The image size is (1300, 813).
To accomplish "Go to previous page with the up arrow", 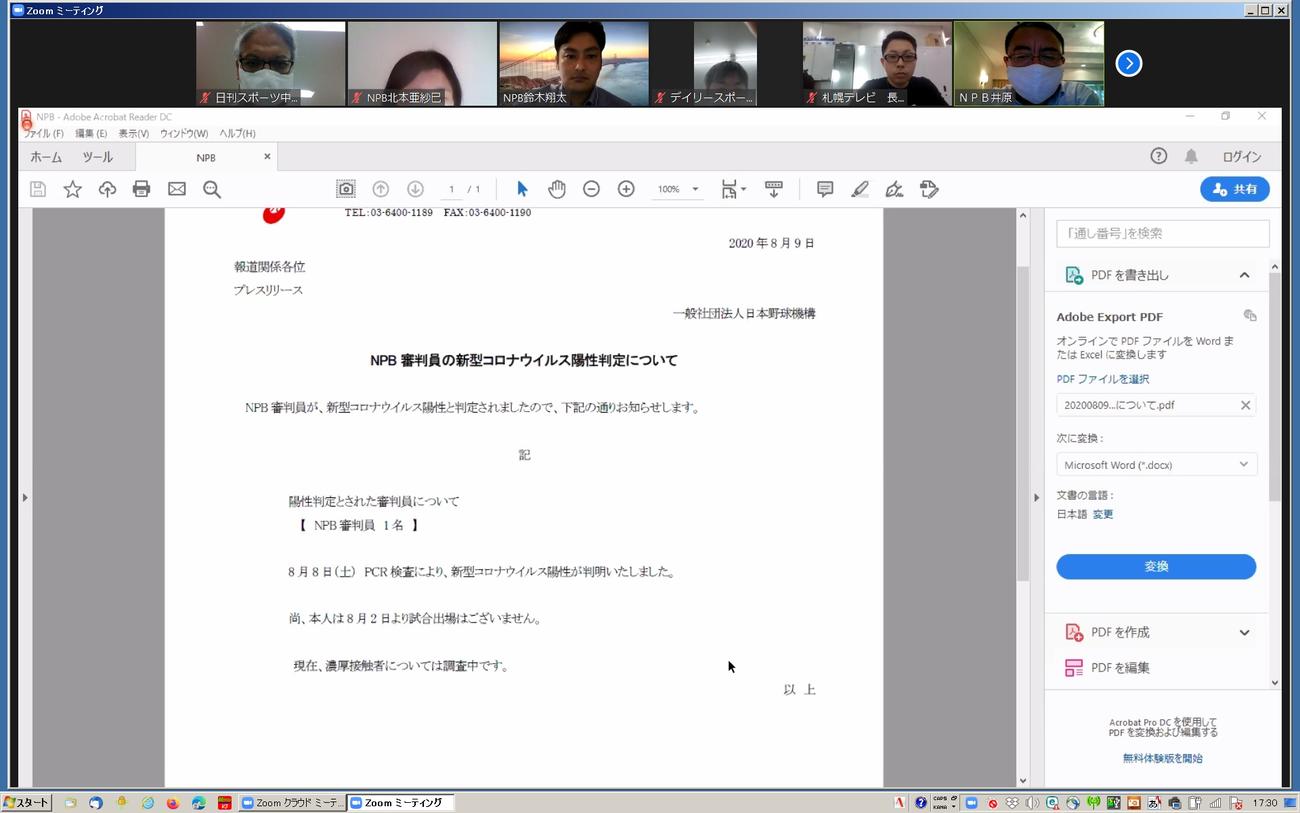I will 380,189.
